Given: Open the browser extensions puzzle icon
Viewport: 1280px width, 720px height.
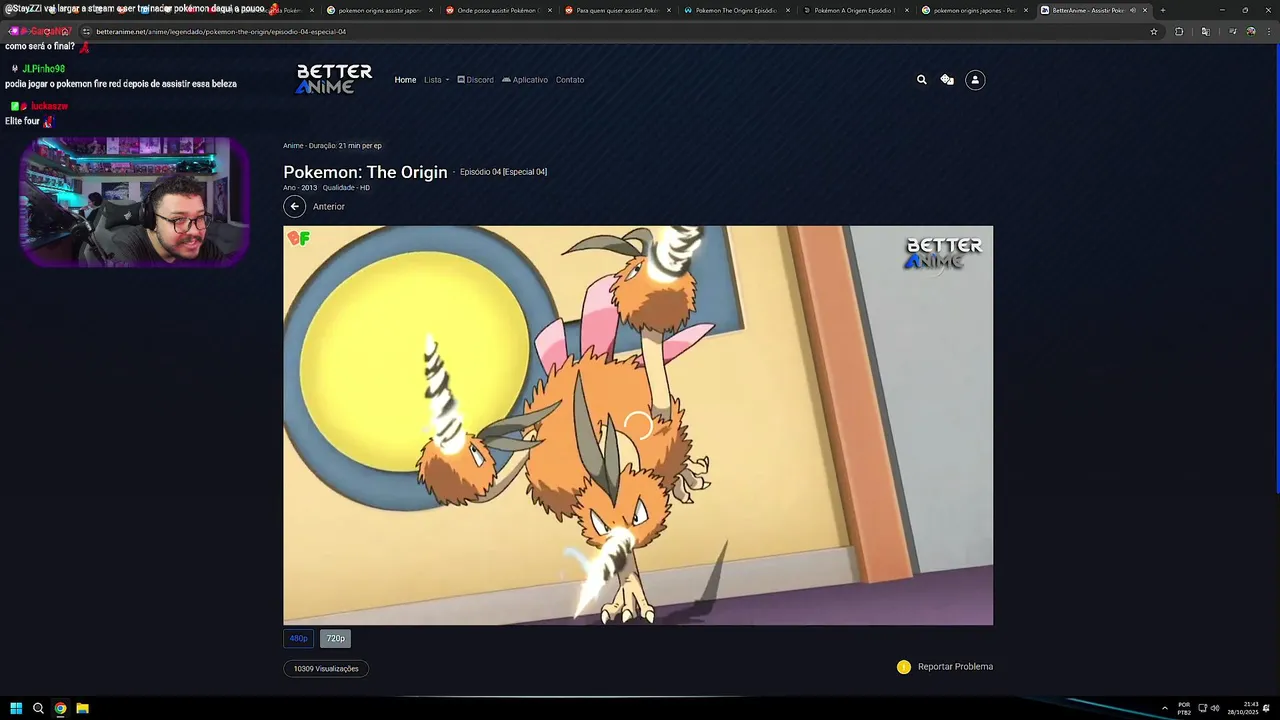Looking at the screenshot, I should 1179,31.
